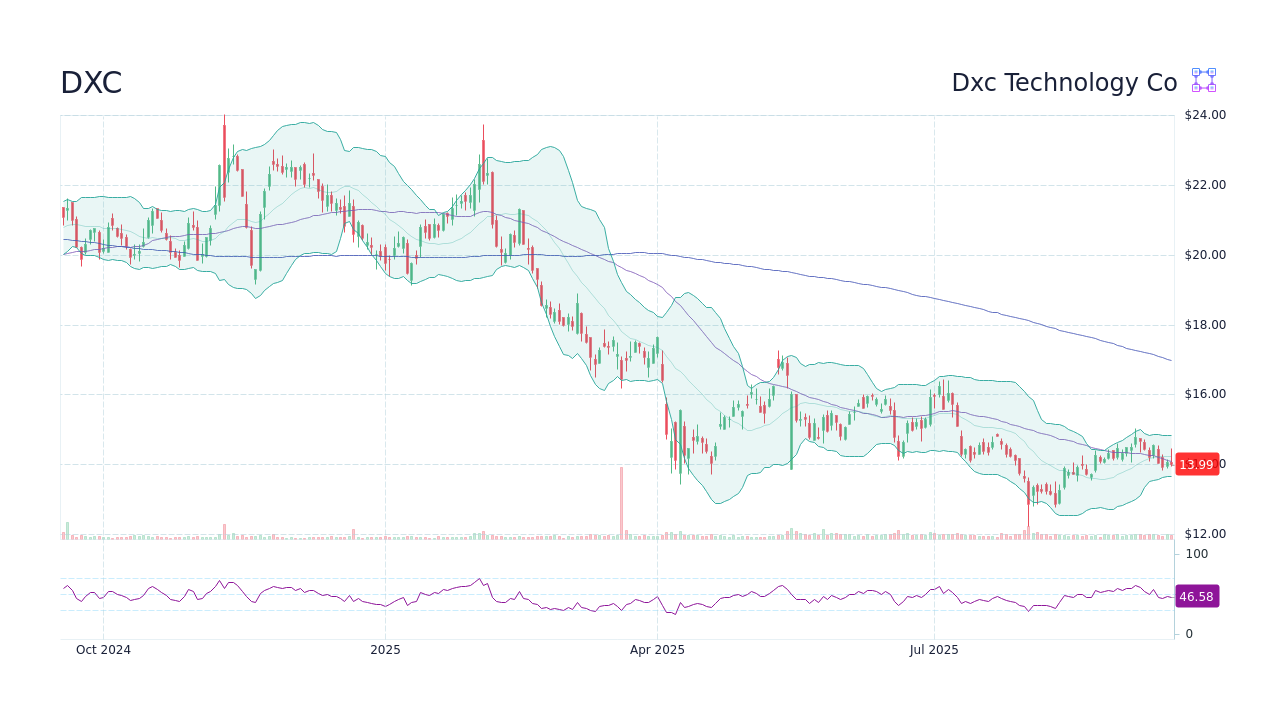Toggle the DXC ticker label
This screenshot has width=1280, height=720.
pos(90,83)
